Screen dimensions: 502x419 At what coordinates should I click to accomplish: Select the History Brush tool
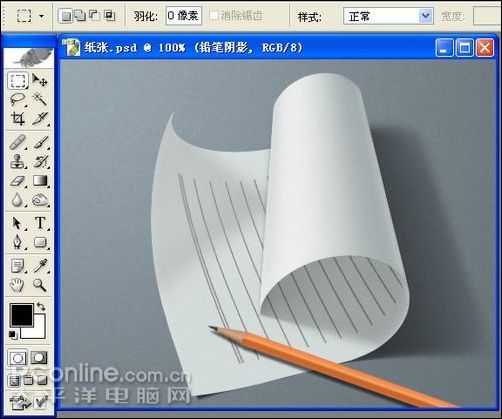[x=40, y=162]
